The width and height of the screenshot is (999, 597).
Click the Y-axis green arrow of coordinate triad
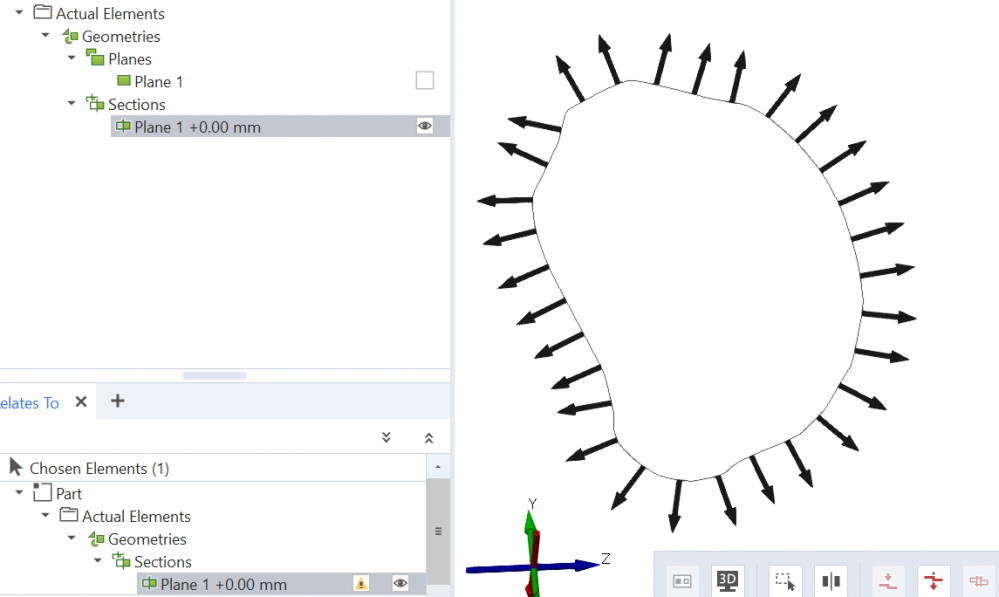[x=532, y=530]
